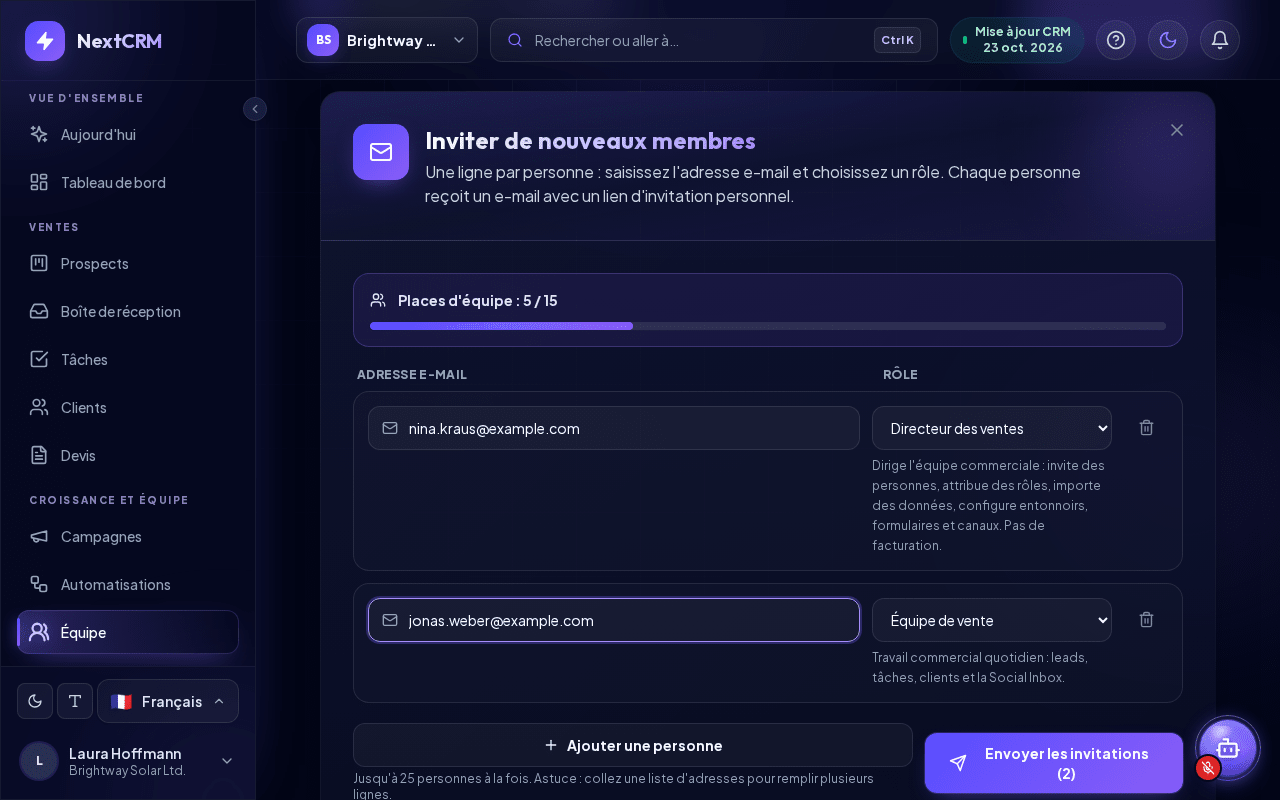Select Équipe in sidebar

[128, 632]
